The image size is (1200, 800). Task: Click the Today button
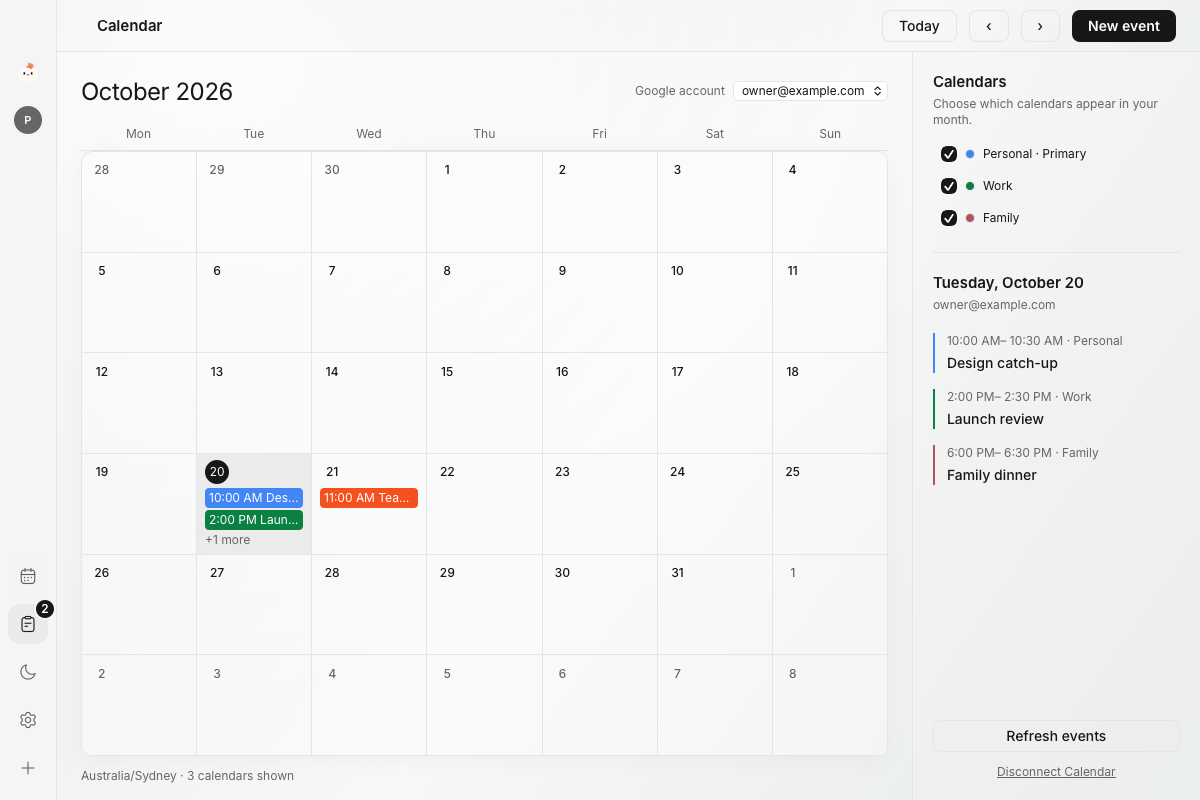[919, 26]
